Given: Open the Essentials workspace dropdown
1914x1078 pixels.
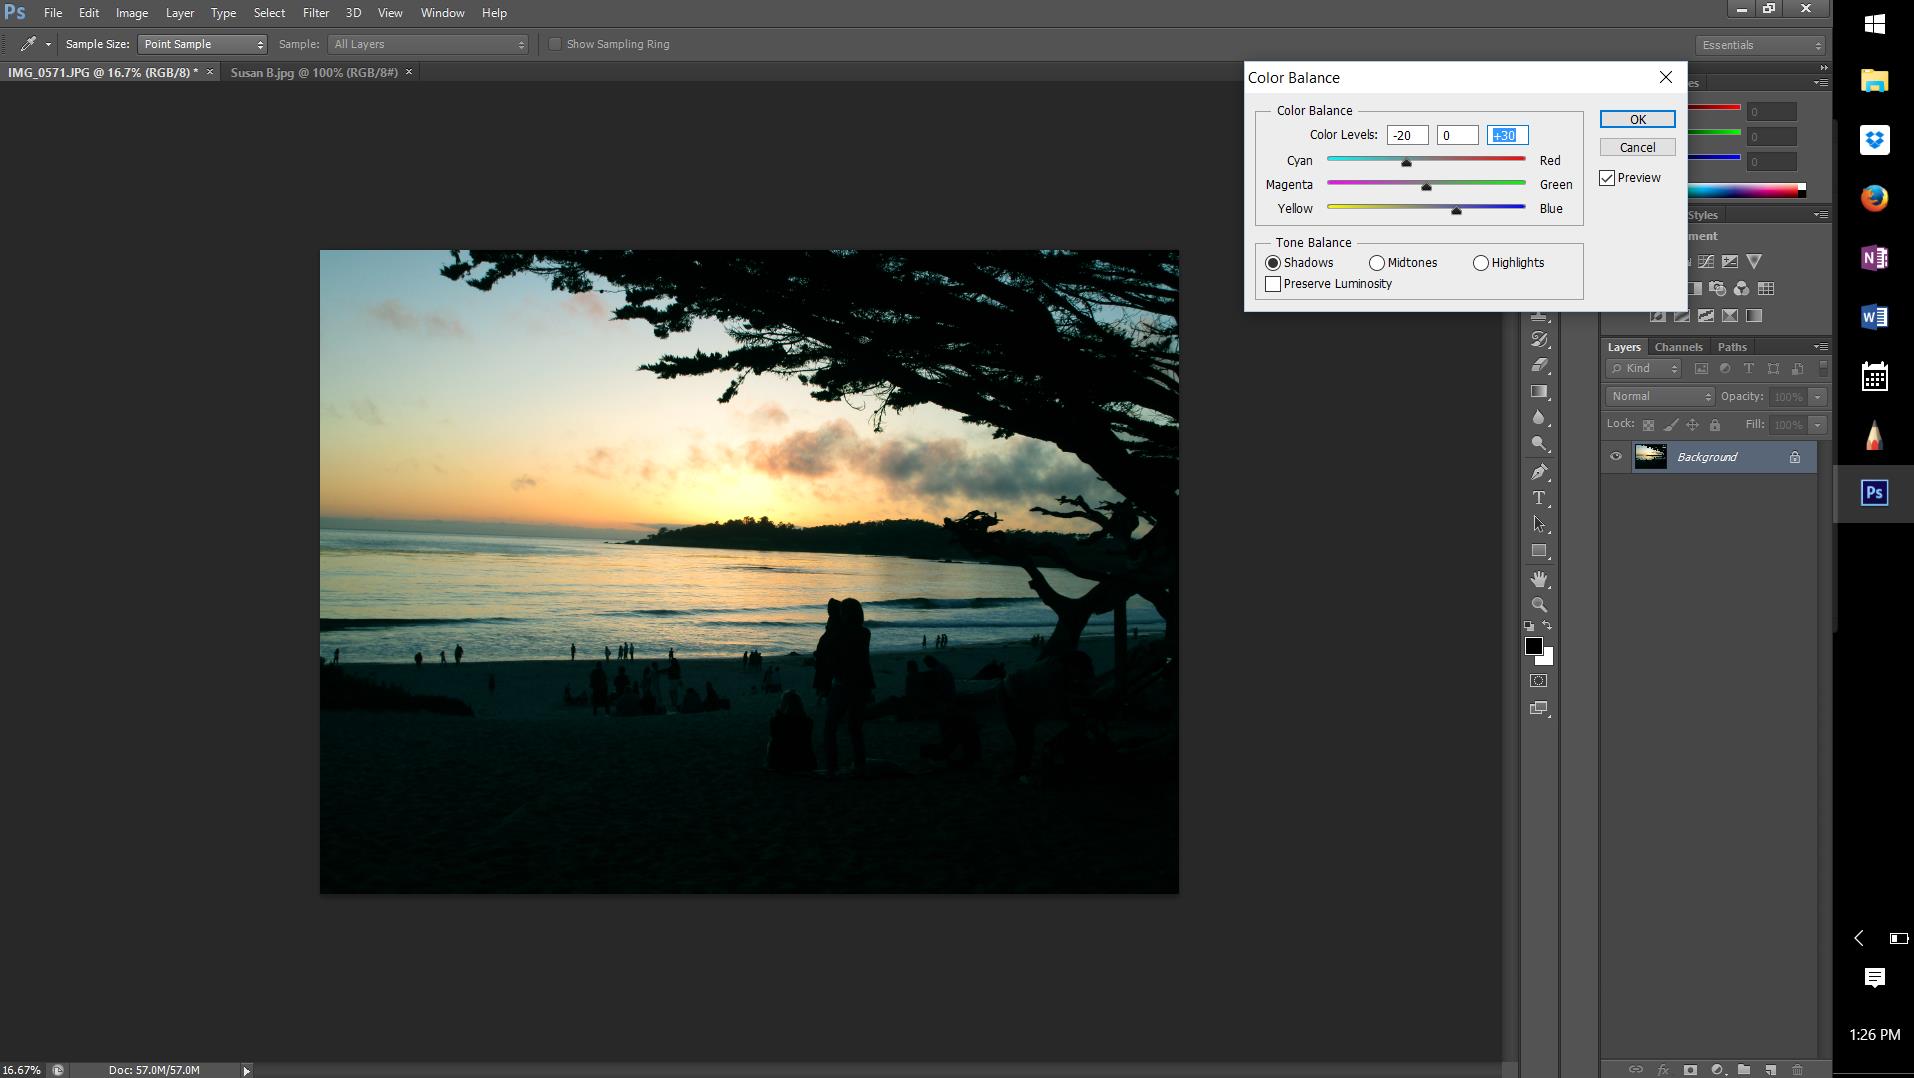Looking at the screenshot, I should [1760, 45].
